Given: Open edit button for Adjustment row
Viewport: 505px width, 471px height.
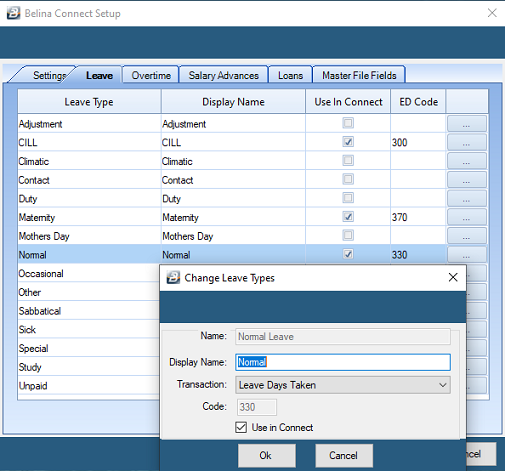Looking at the screenshot, I should (x=467, y=124).
